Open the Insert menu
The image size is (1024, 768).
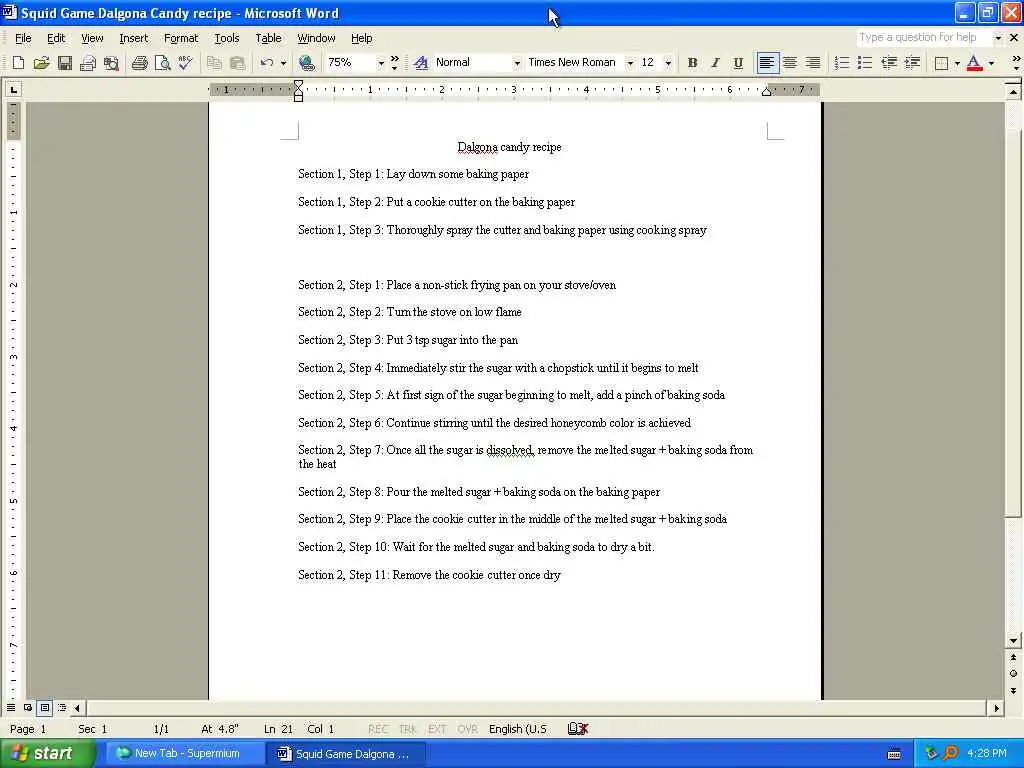click(133, 38)
